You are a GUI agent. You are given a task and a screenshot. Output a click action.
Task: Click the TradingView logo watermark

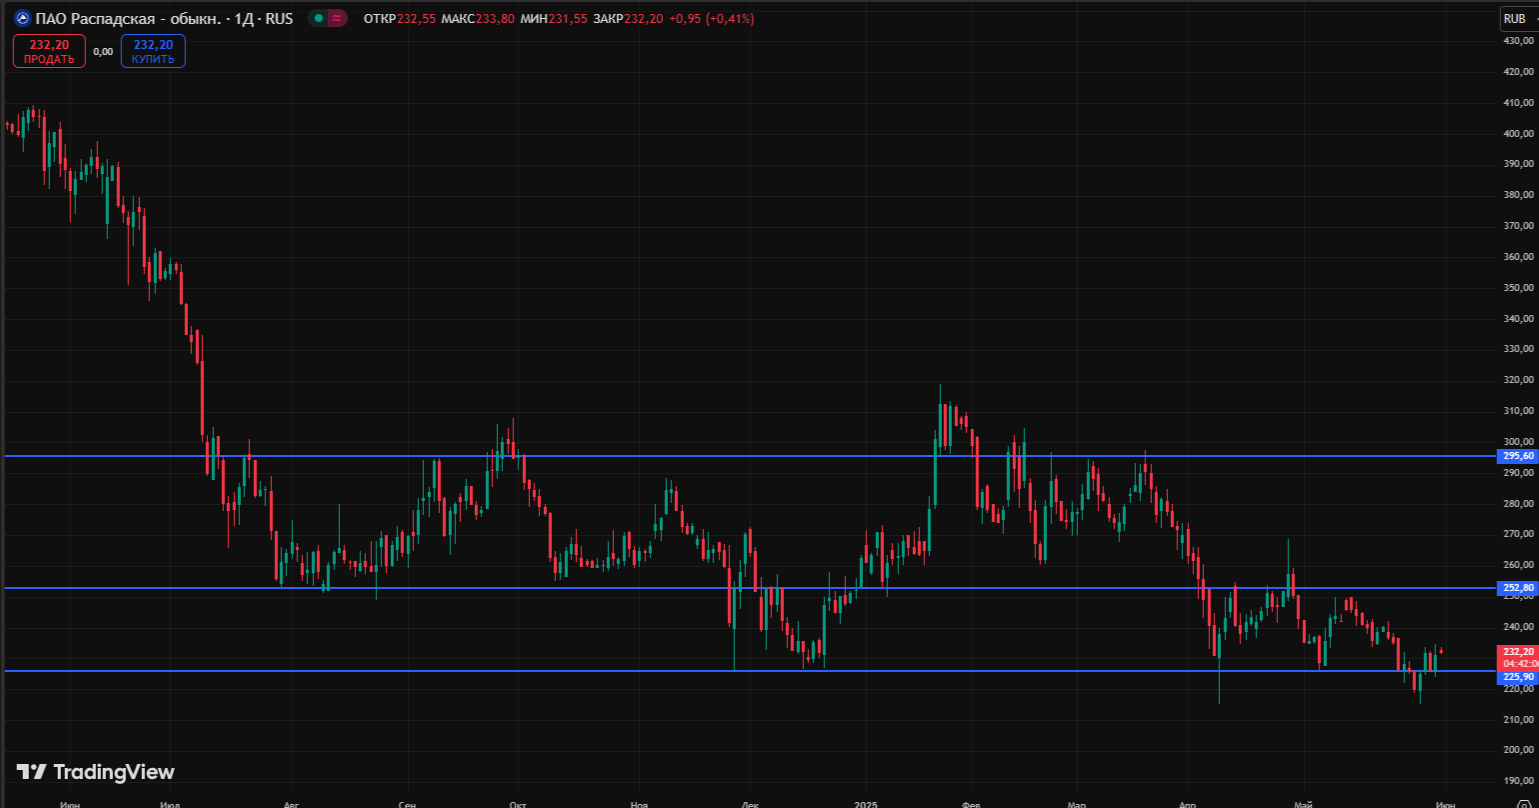[96, 772]
